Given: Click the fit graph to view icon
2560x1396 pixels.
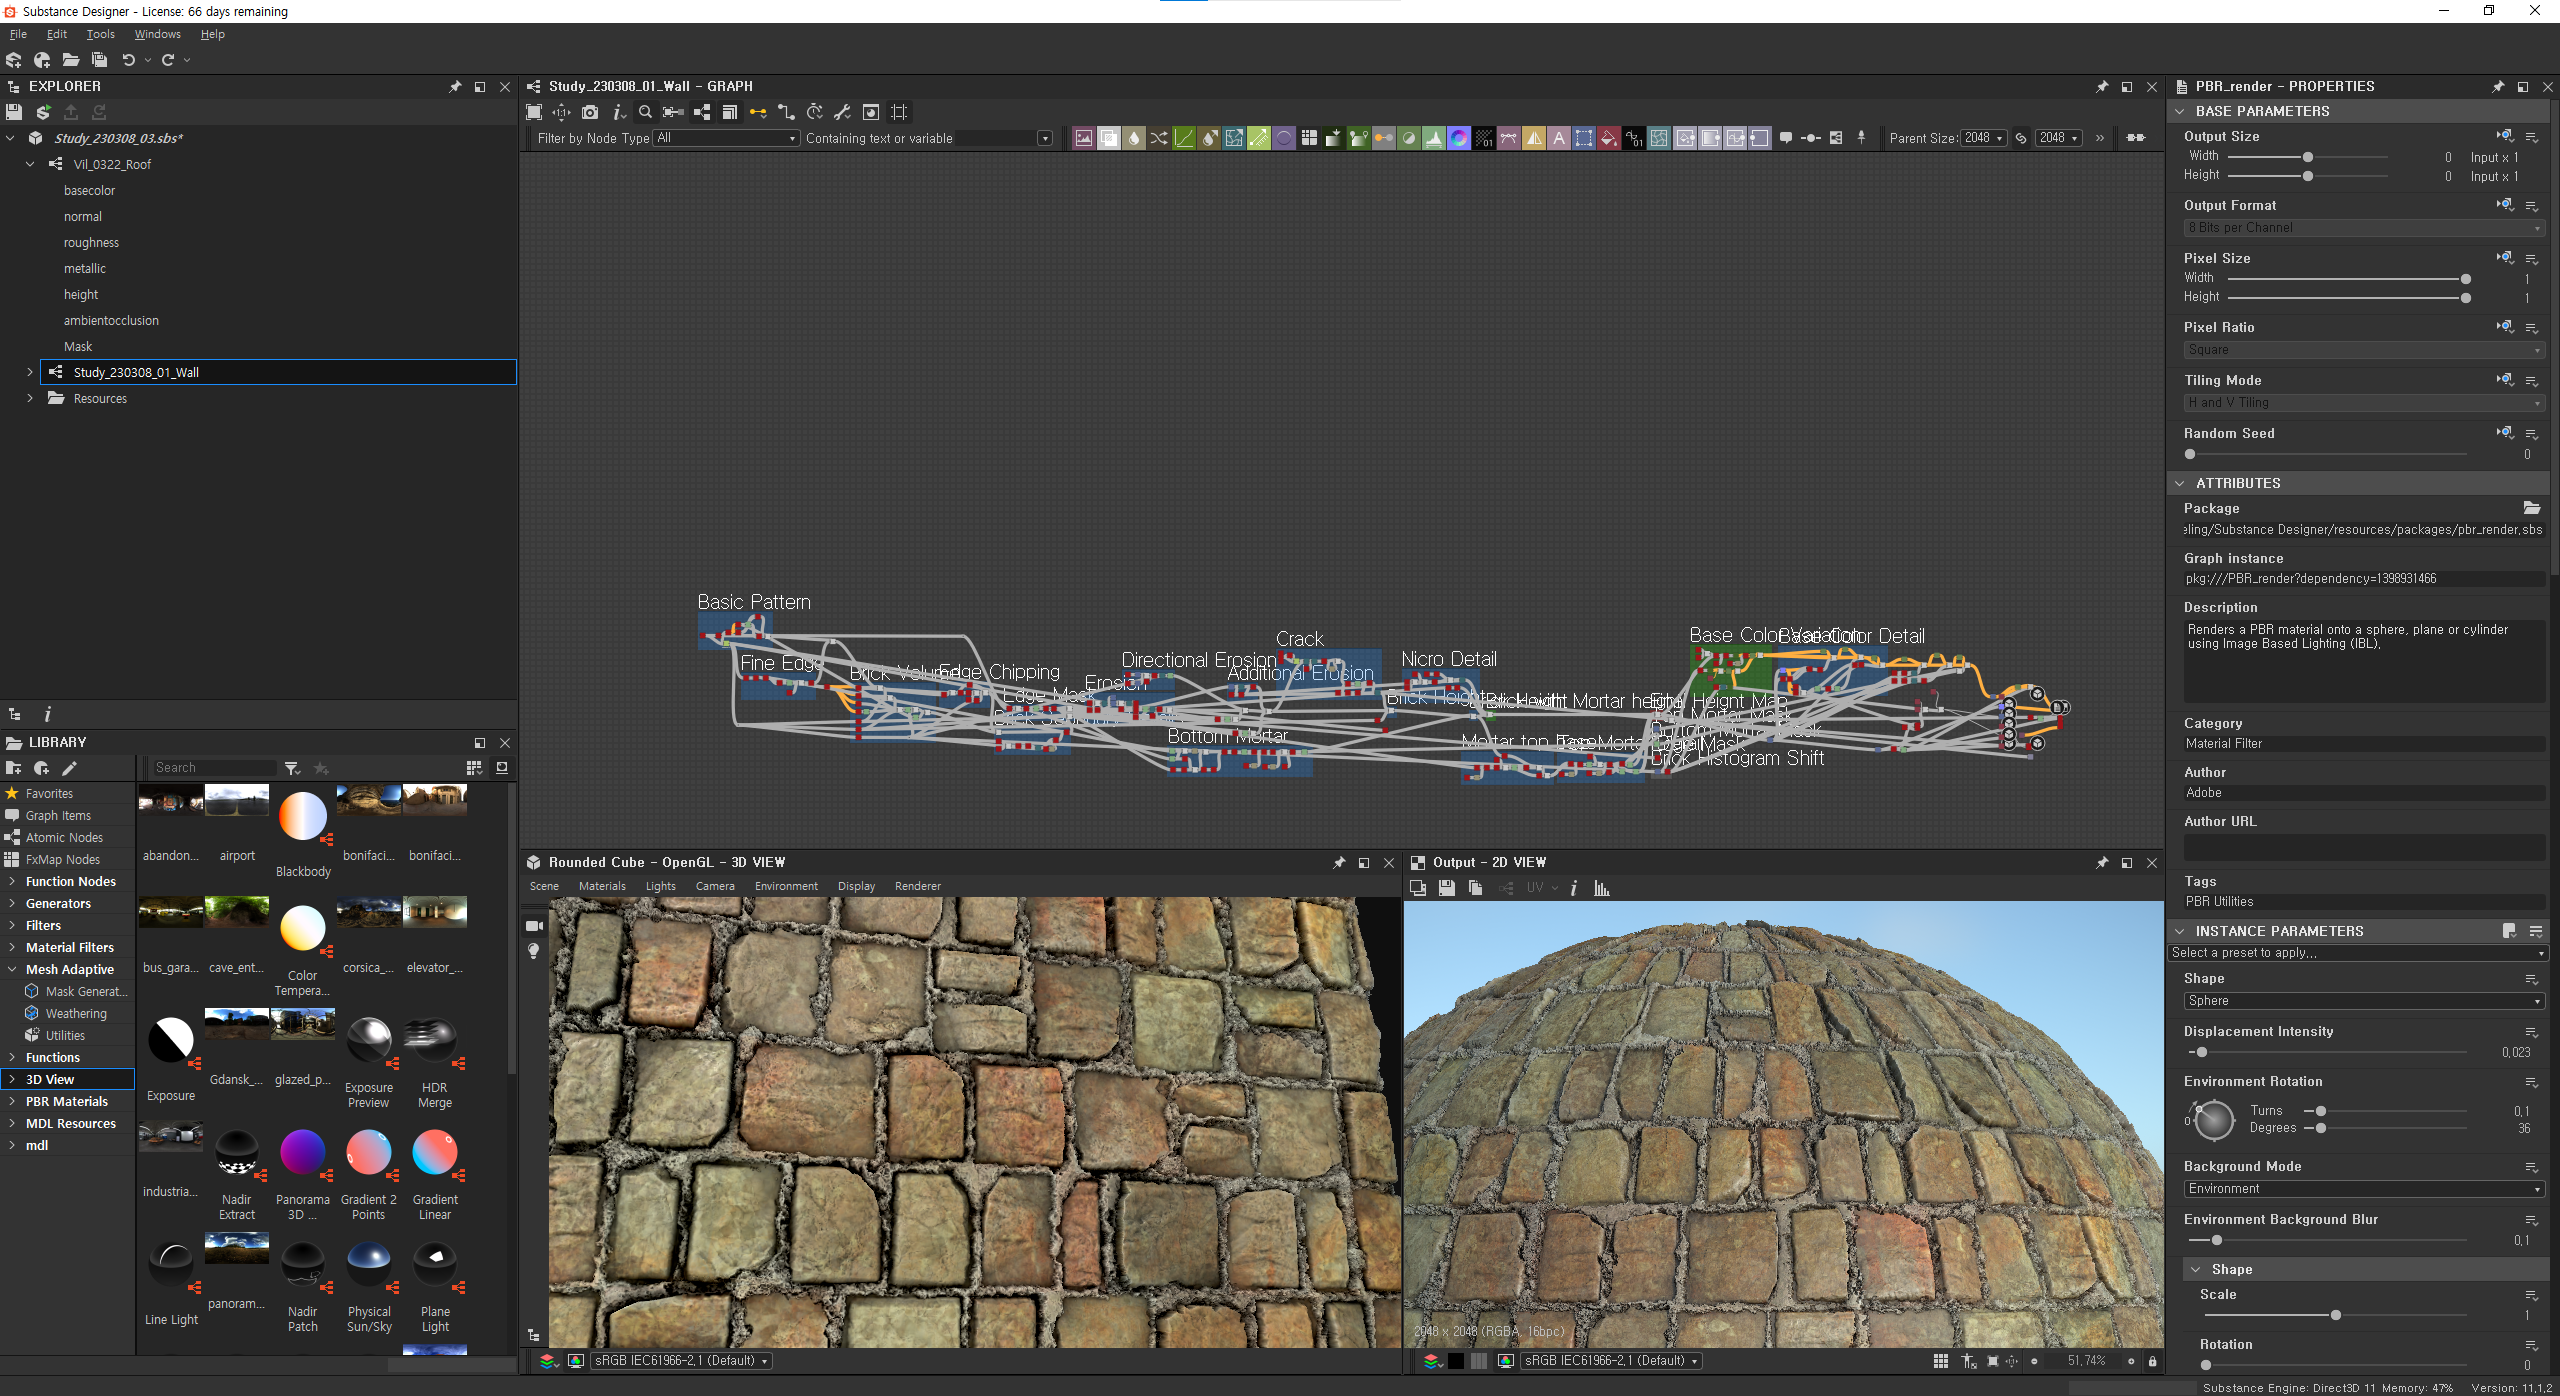Looking at the screenshot, I should pos(534,112).
